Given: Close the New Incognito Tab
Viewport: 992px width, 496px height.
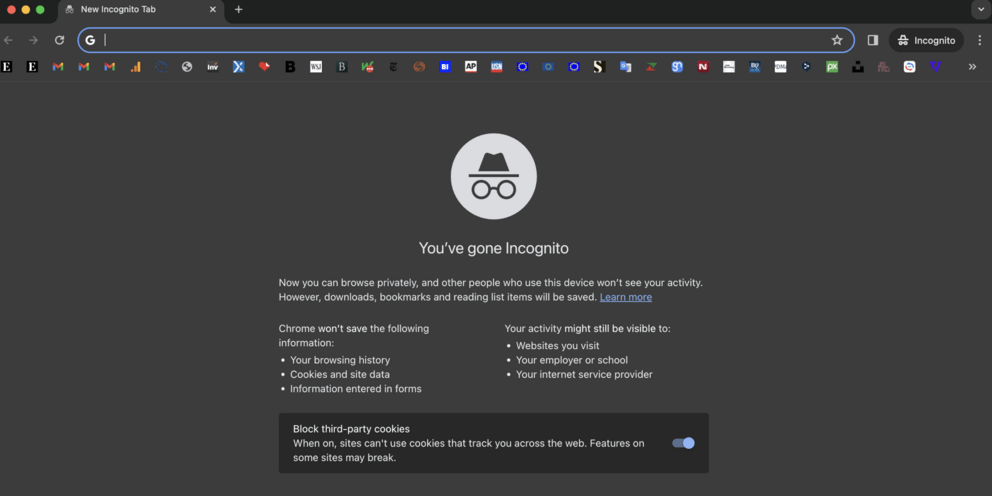Looking at the screenshot, I should pyautogui.click(x=213, y=9).
